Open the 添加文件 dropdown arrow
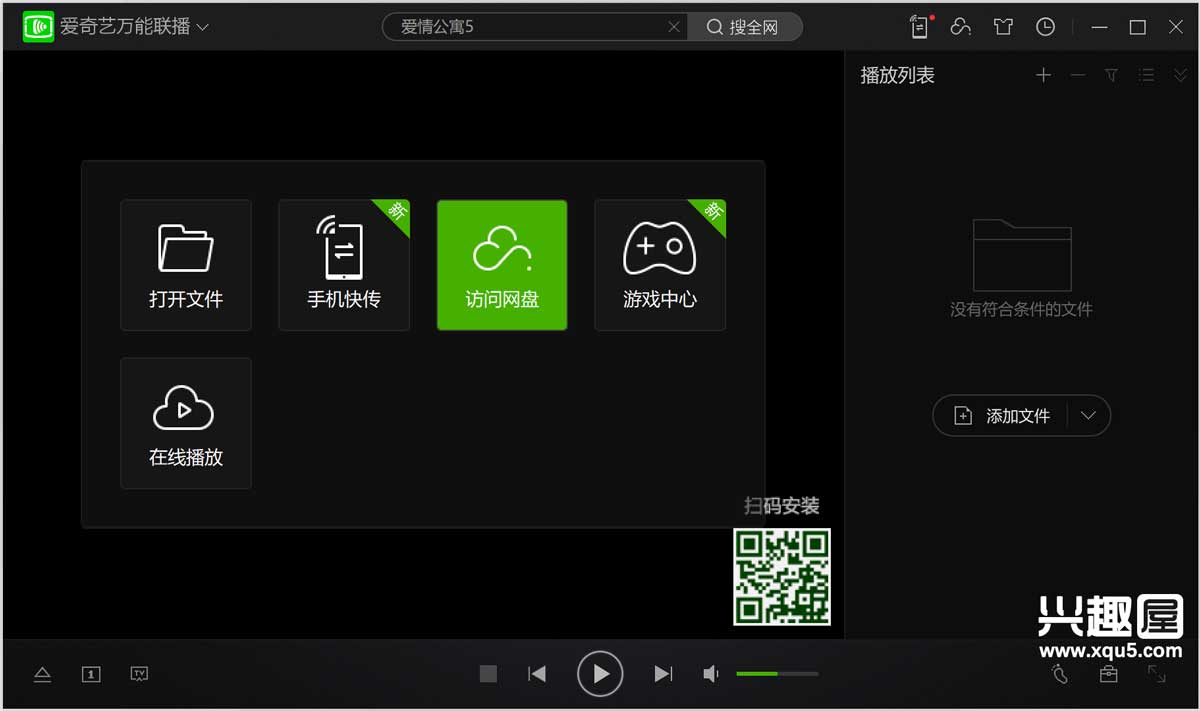This screenshot has height=711, width=1200. click(1089, 416)
